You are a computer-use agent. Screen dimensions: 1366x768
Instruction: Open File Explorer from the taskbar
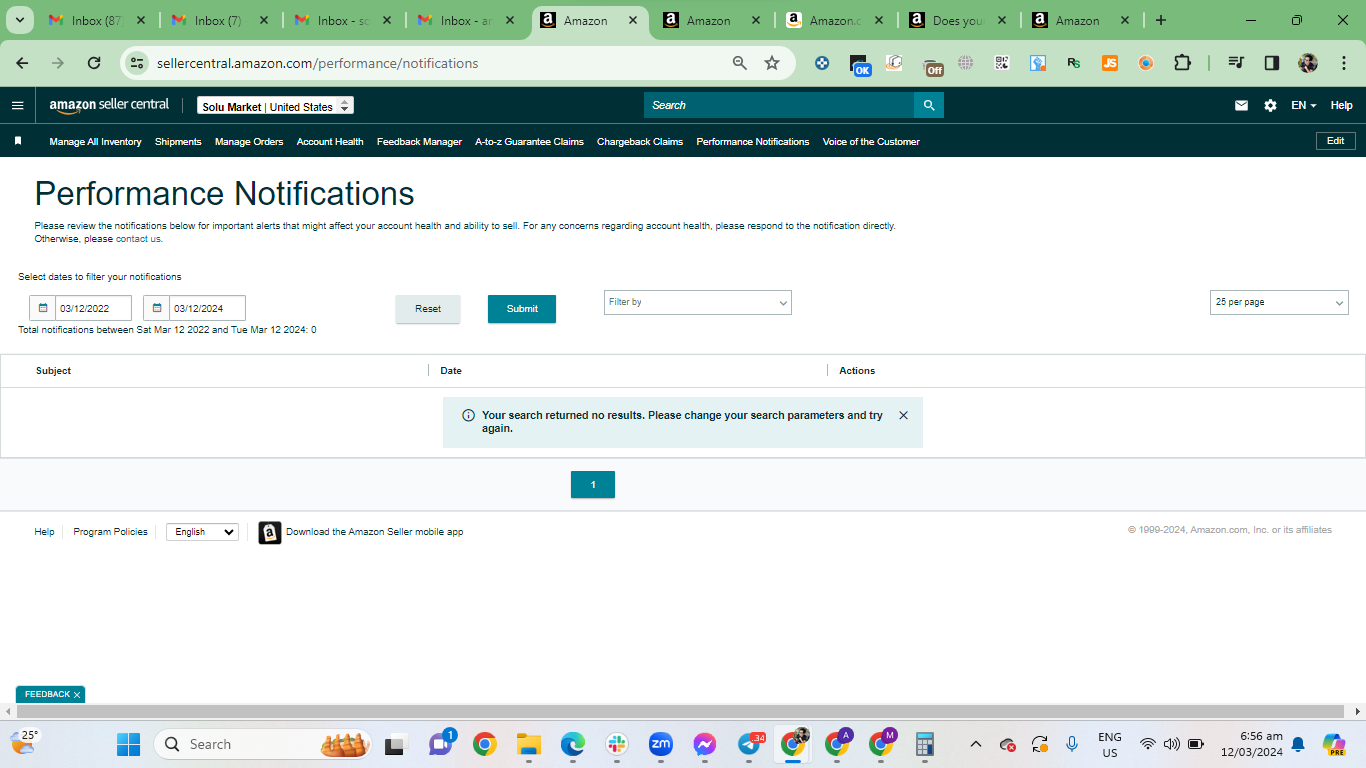click(x=528, y=744)
